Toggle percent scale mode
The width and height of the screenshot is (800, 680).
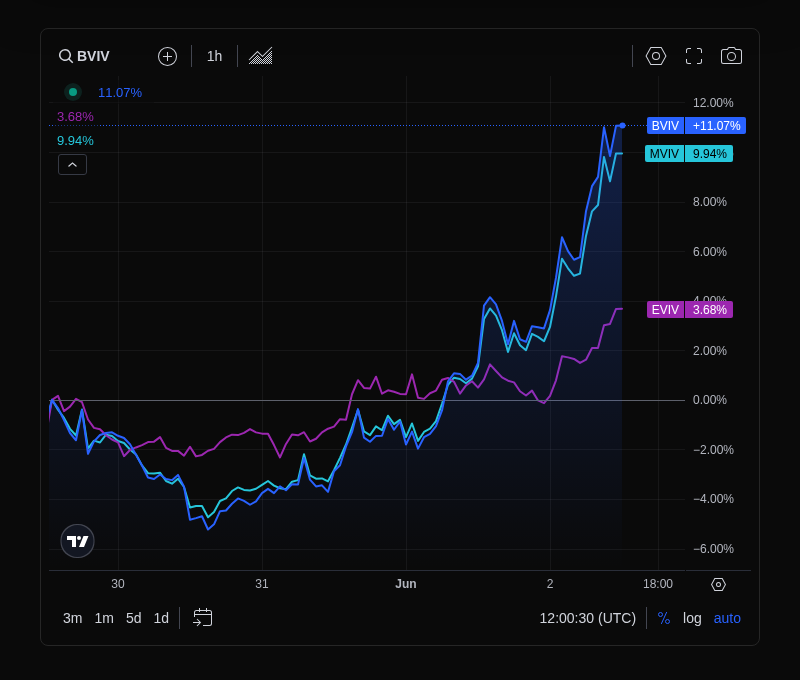(664, 618)
